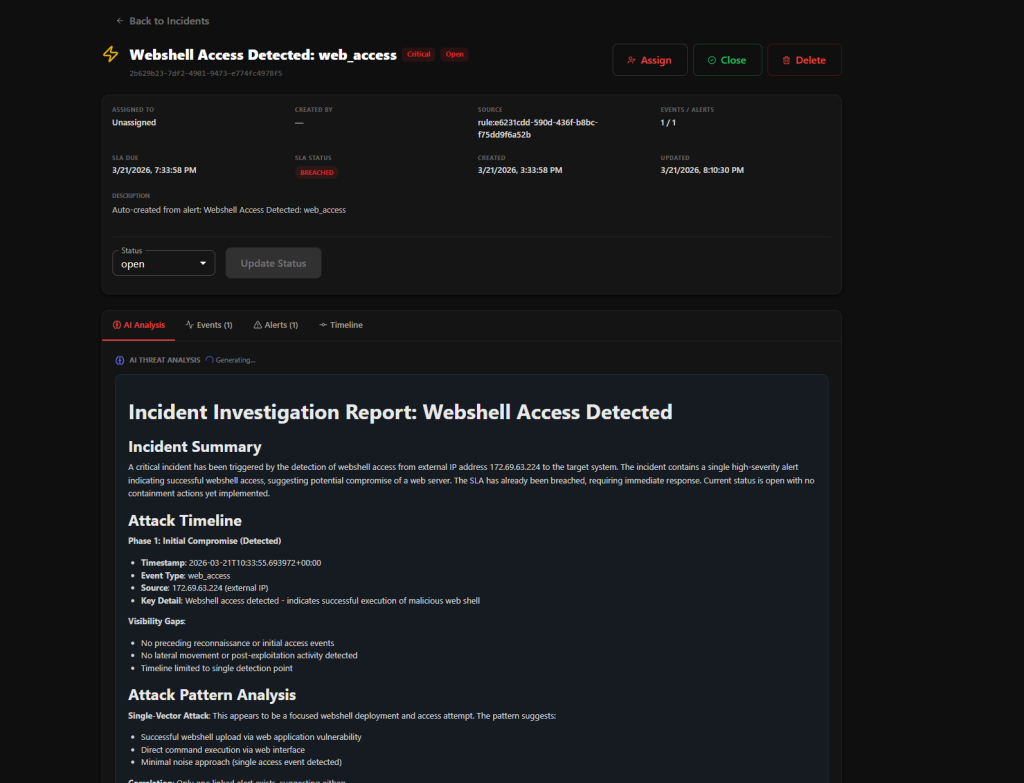Assign the incident with the Assign button

pos(649,60)
